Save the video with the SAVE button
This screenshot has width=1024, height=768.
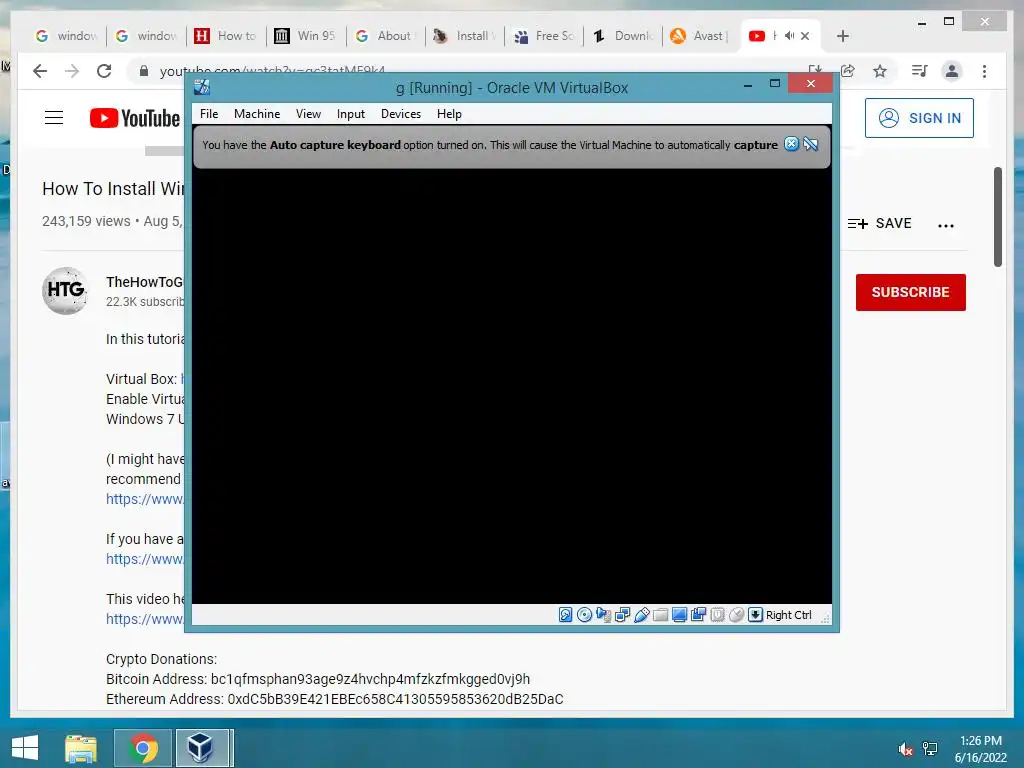880,223
